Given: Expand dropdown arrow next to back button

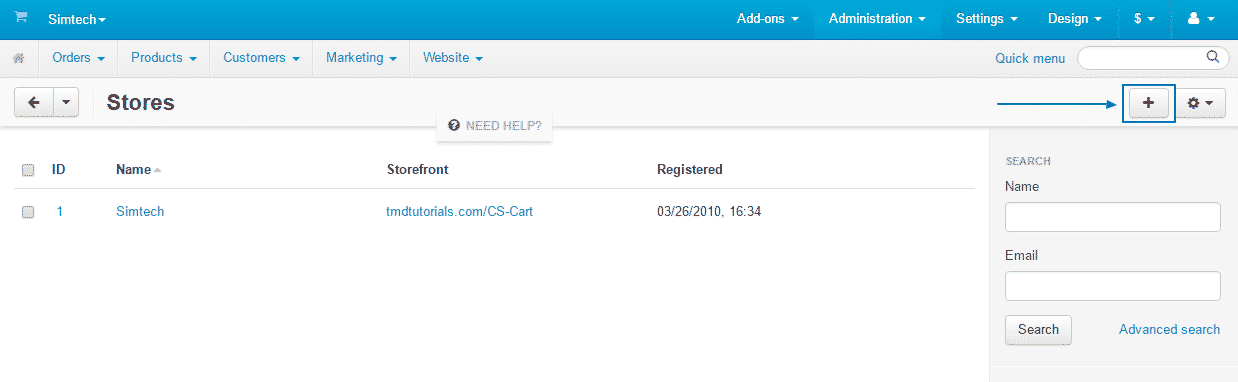Looking at the screenshot, I should tap(66, 102).
